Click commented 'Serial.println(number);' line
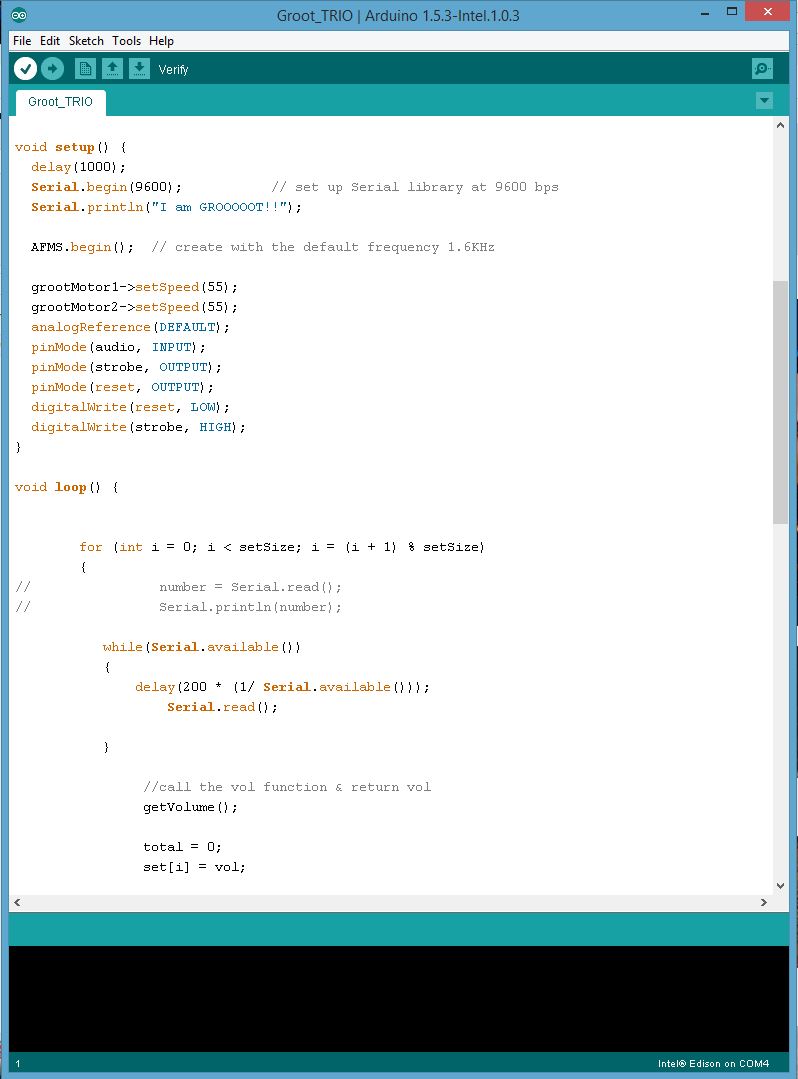This screenshot has width=798, height=1079. tap(250, 607)
